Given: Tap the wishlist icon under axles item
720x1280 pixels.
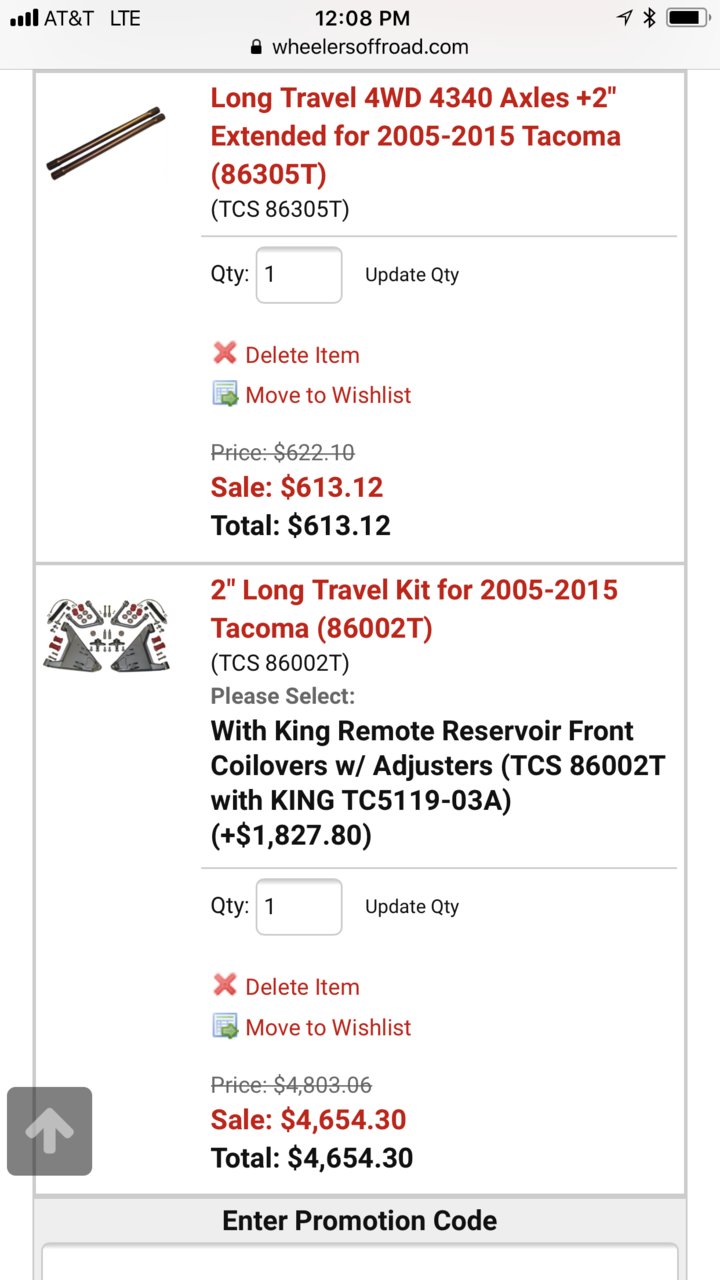Looking at the screenshot, I should click(x=225, y=394).
